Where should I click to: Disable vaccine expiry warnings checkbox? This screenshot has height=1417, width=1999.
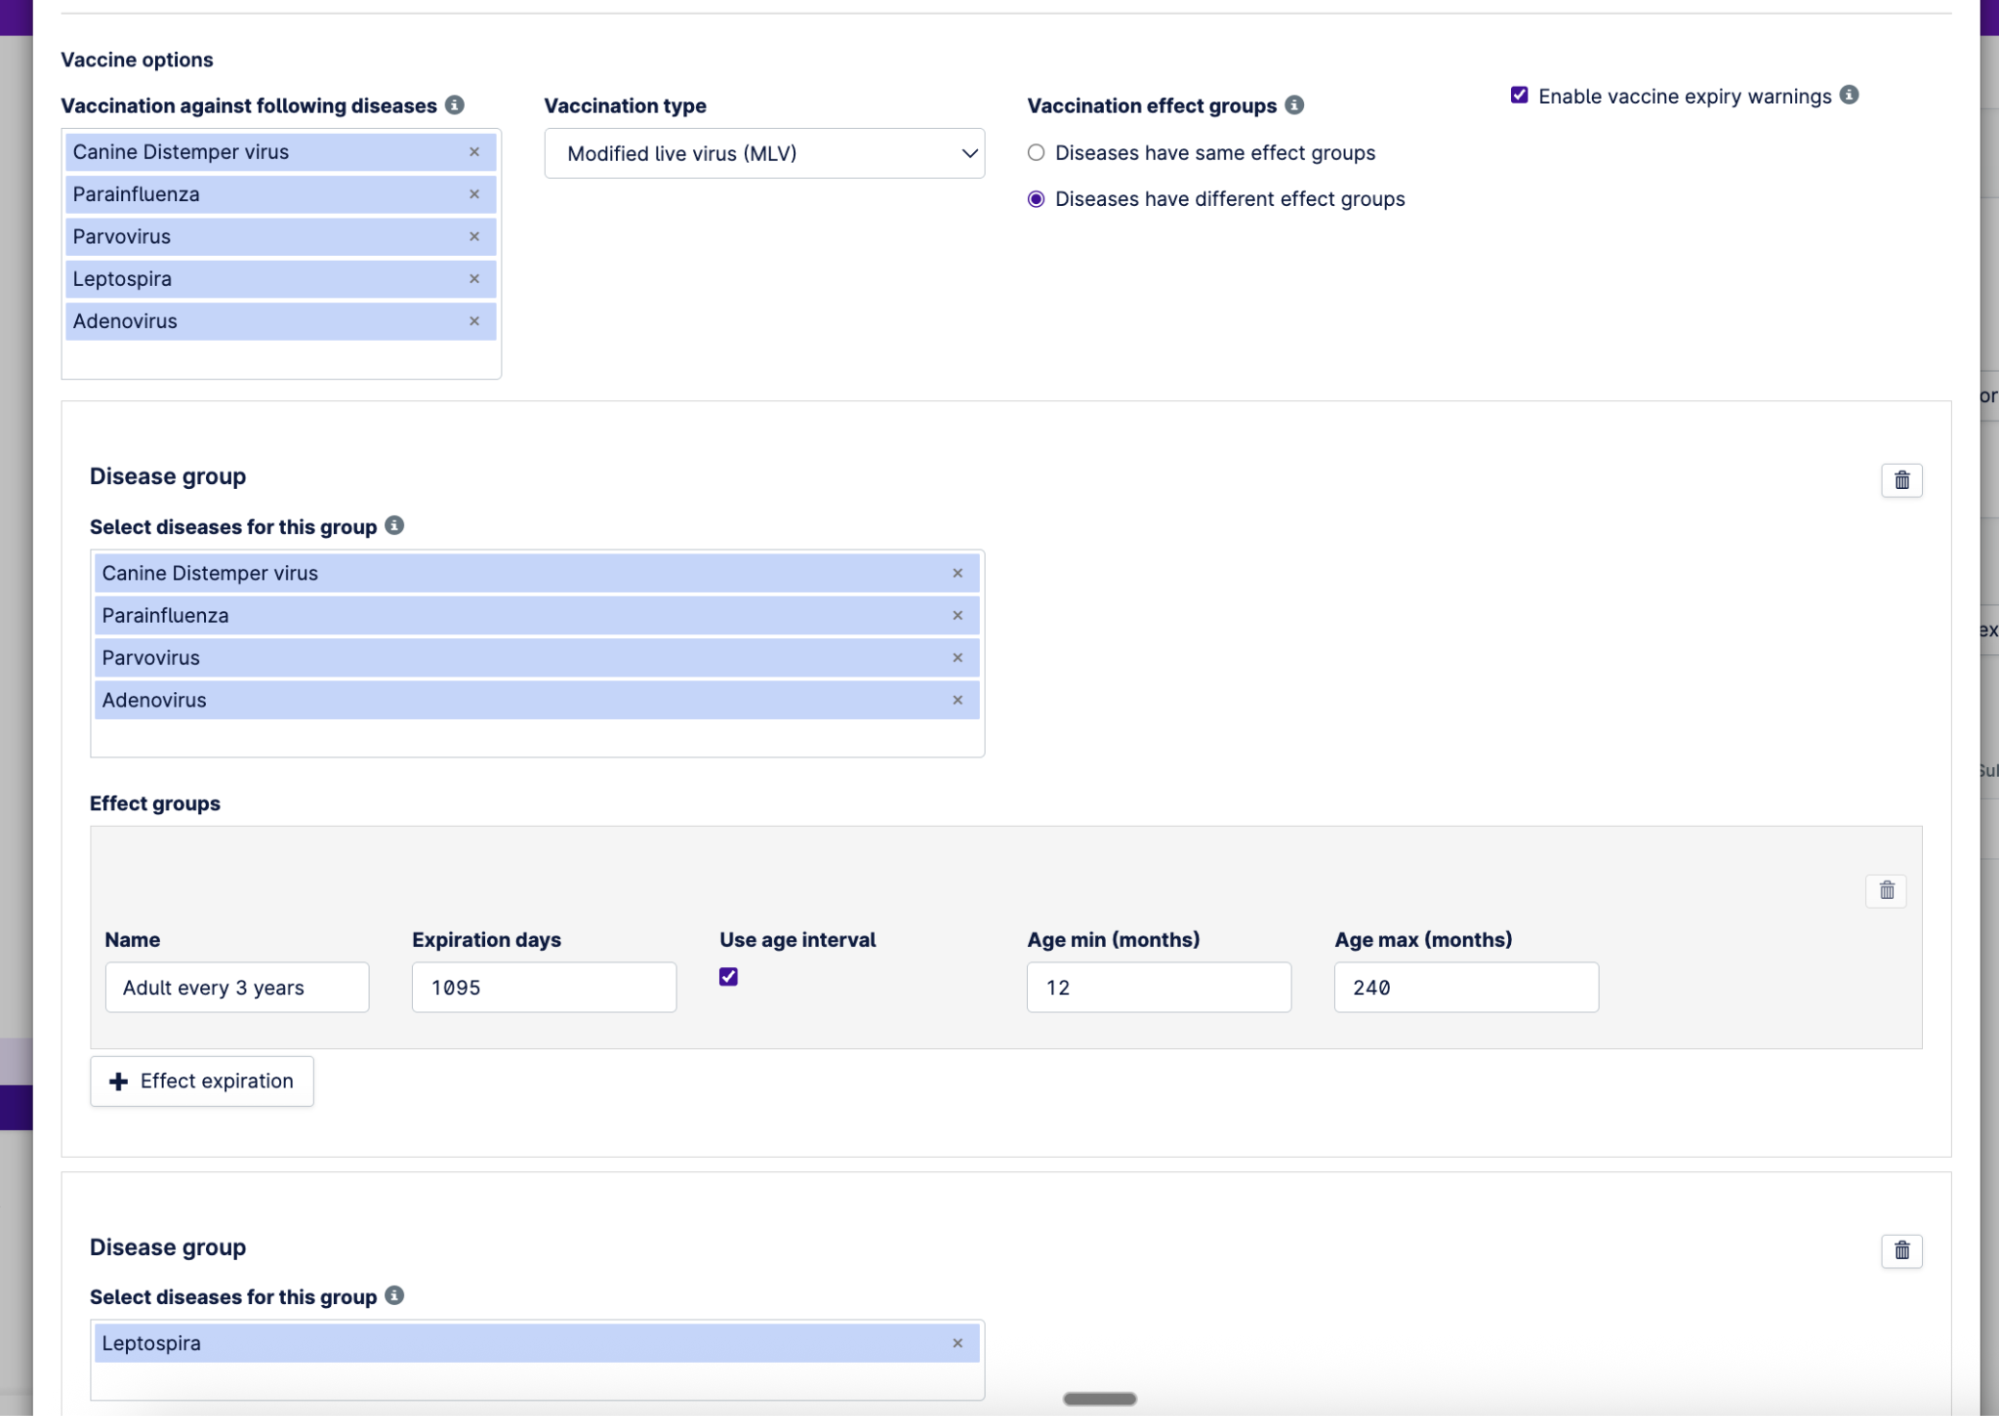(1519, 95)
